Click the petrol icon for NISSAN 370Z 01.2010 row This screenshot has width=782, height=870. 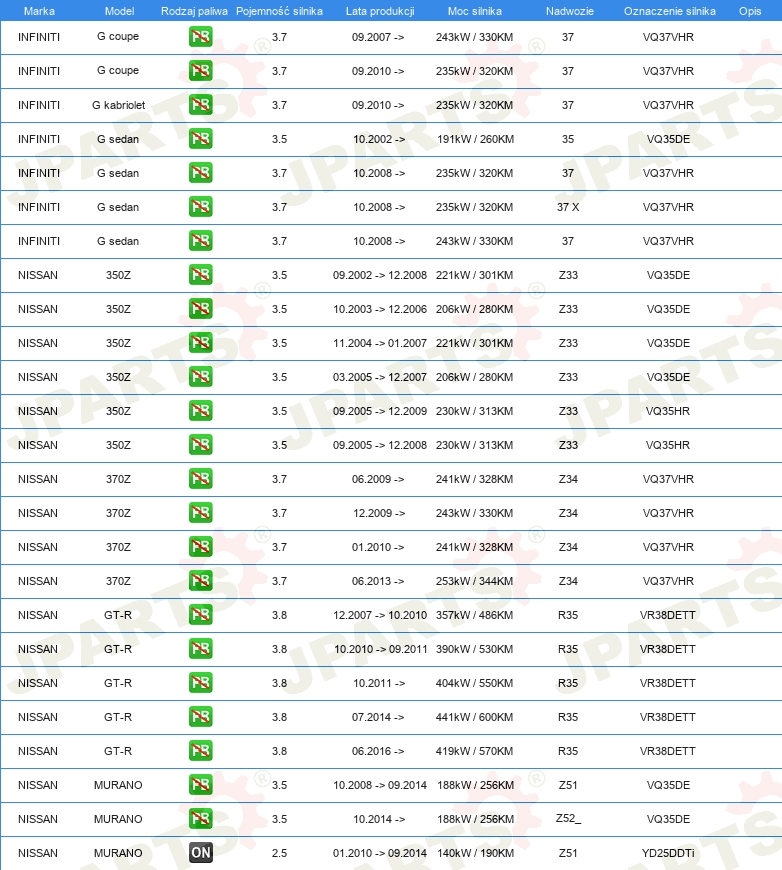coord(200,547)
